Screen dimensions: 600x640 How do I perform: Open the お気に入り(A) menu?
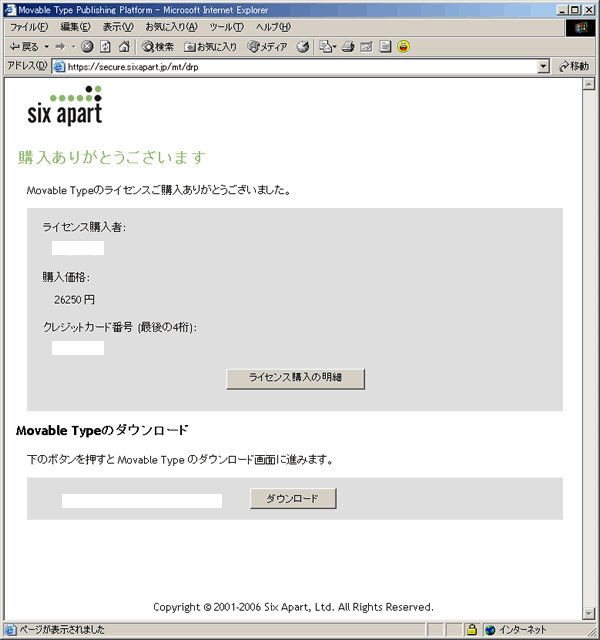click(171, 27)
